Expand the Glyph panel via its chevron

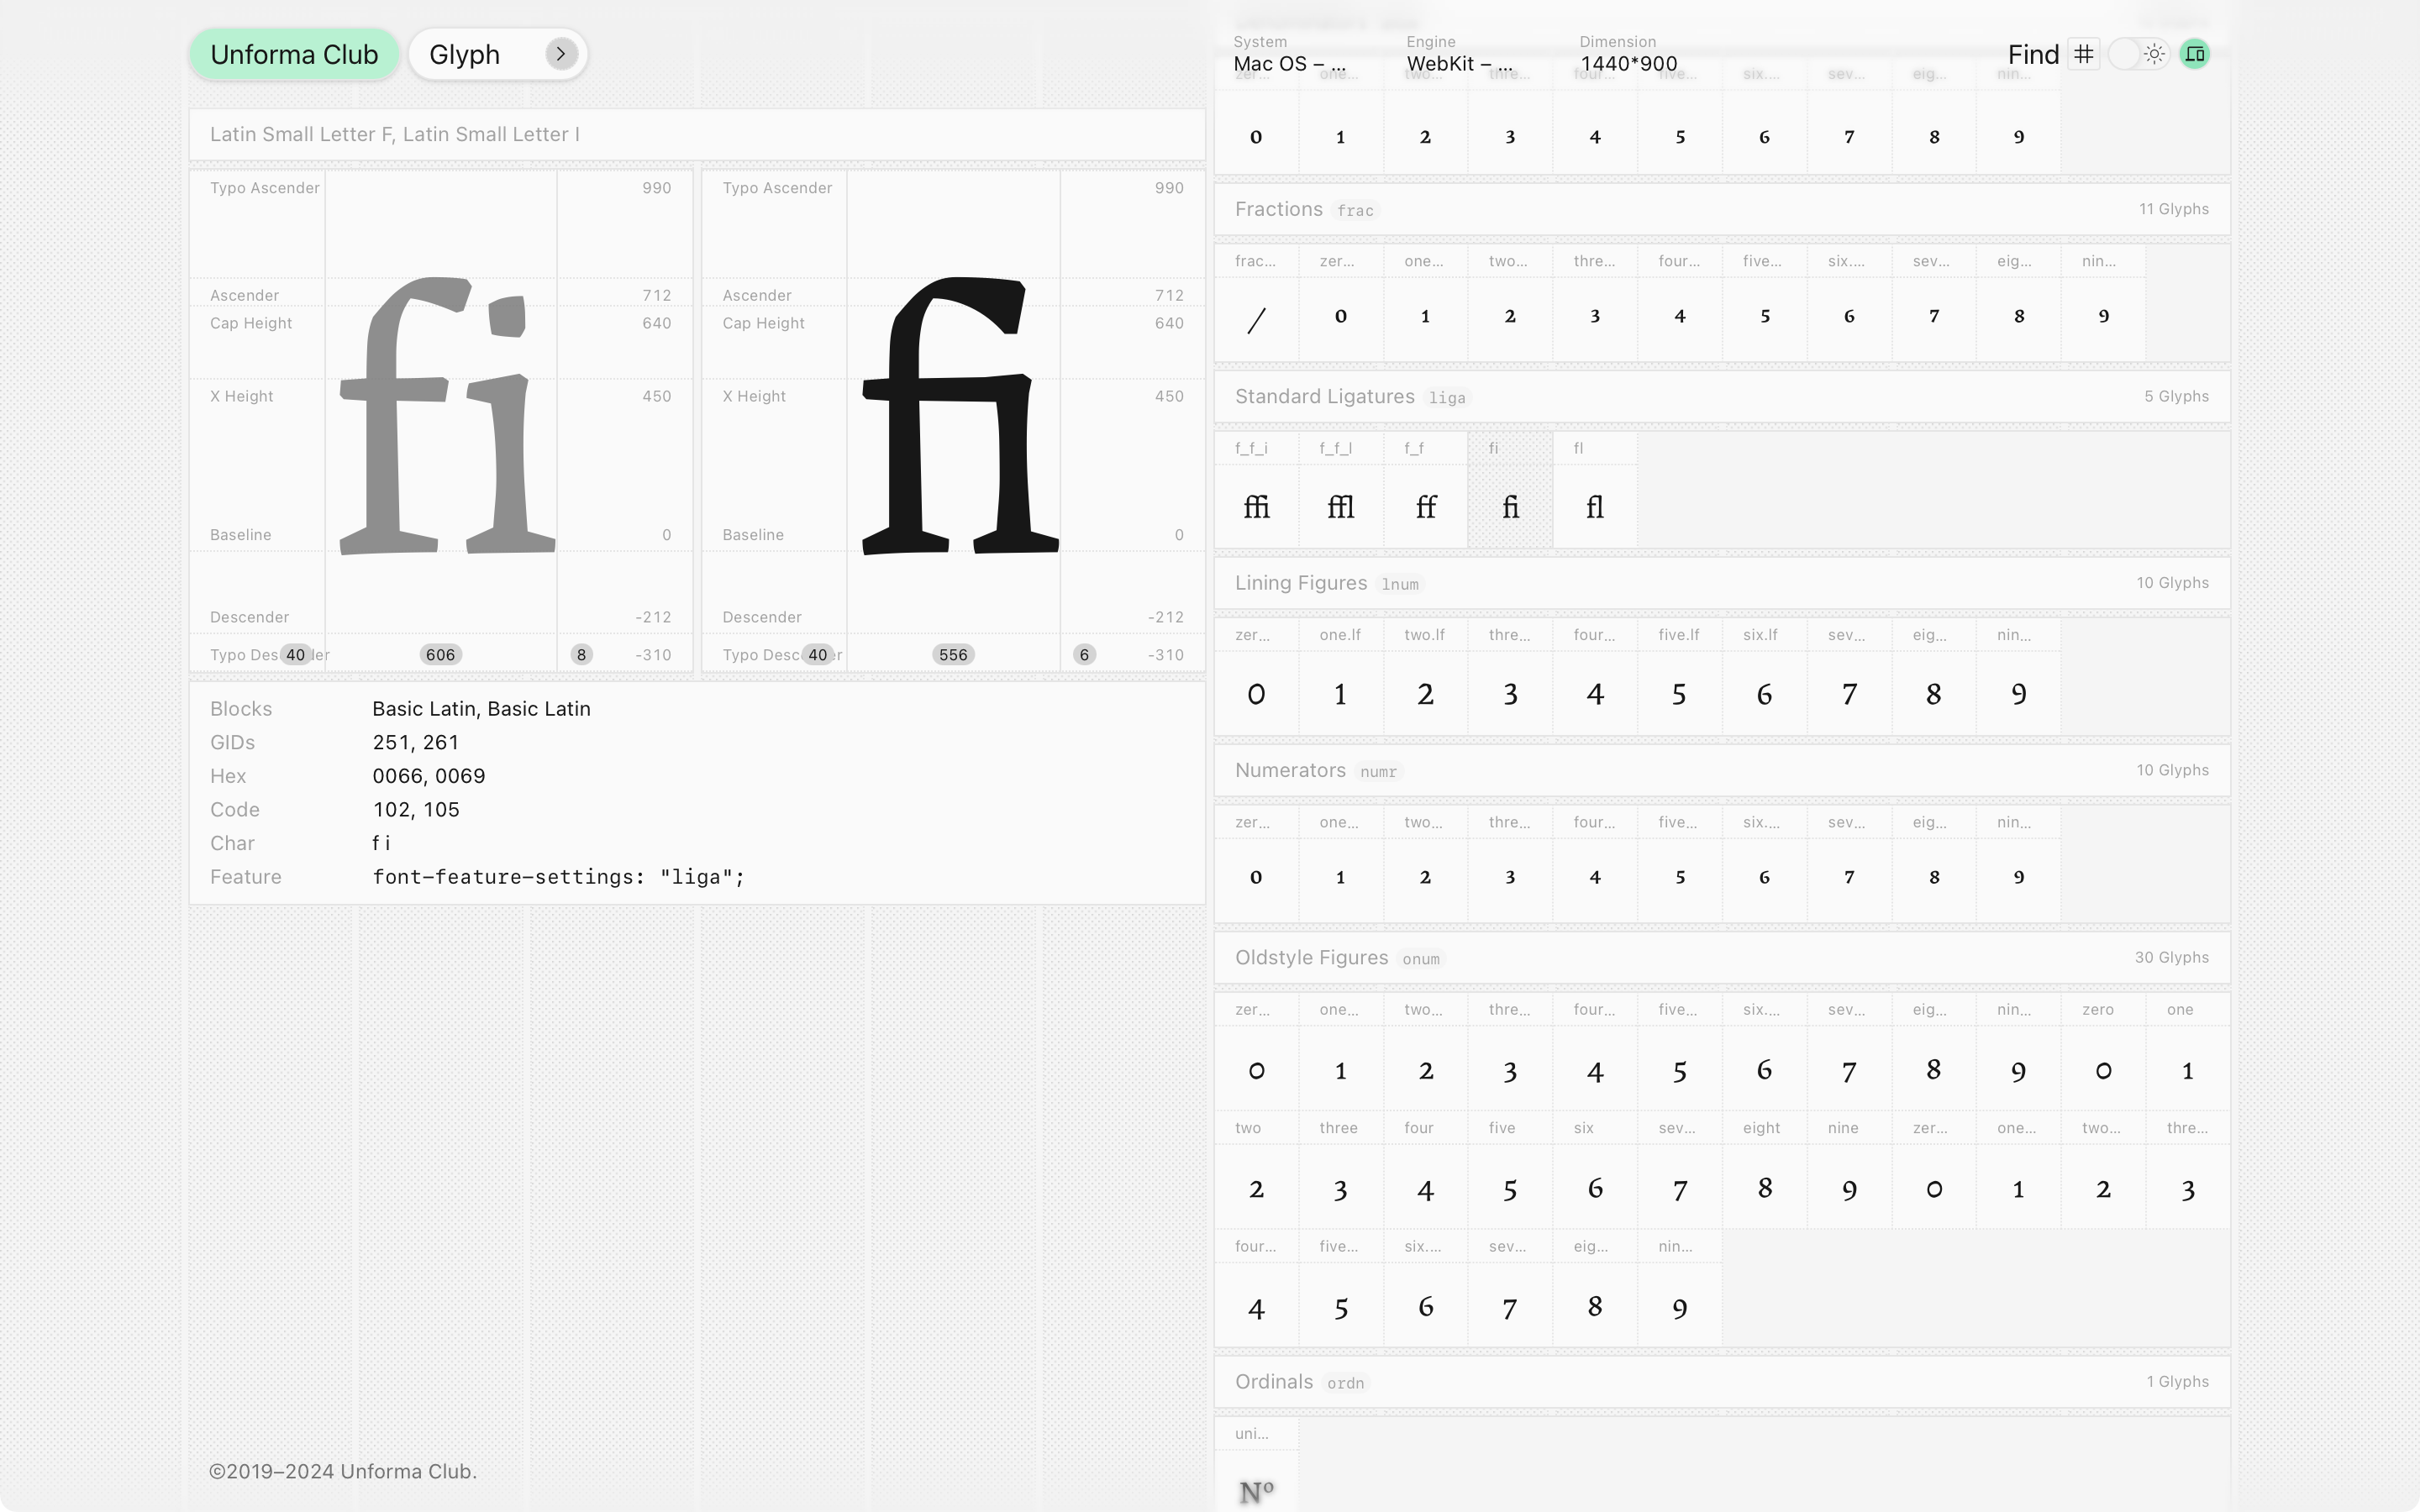tap(560, 54)
